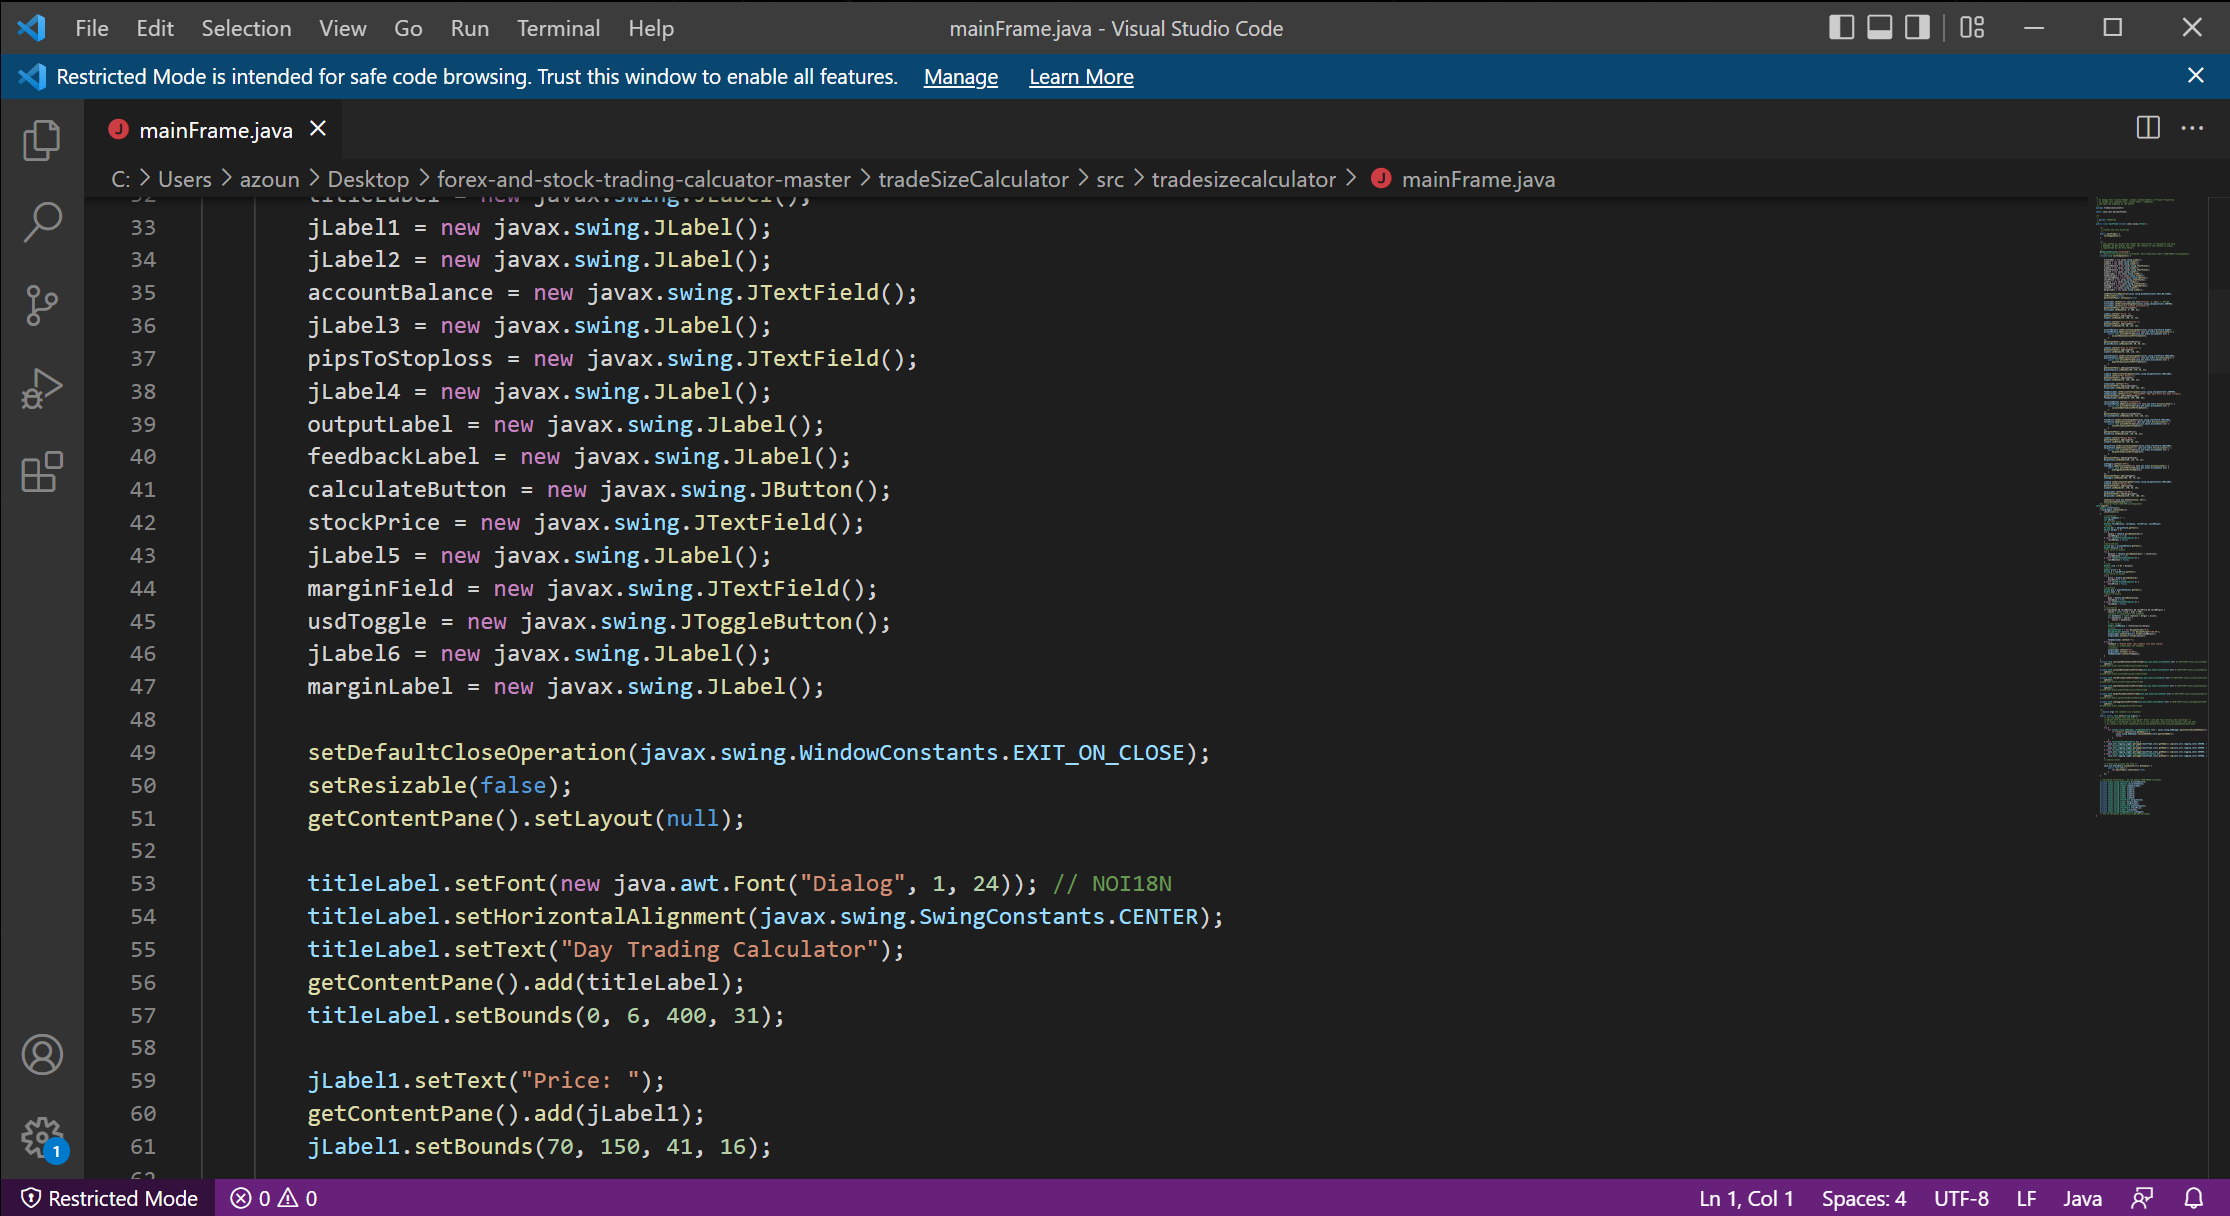Click line number 49 in the gutter
Screen dimensions: 2230x1216
point(143,752)
